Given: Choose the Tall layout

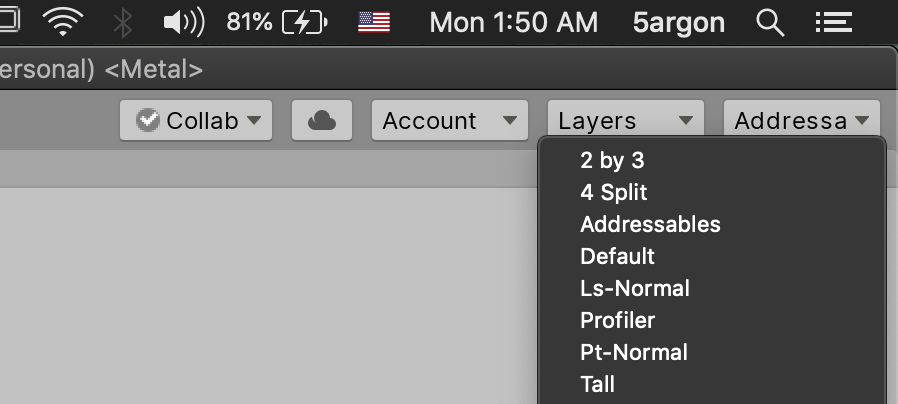Looking at the screenshot, I should (x=597, y=384).
